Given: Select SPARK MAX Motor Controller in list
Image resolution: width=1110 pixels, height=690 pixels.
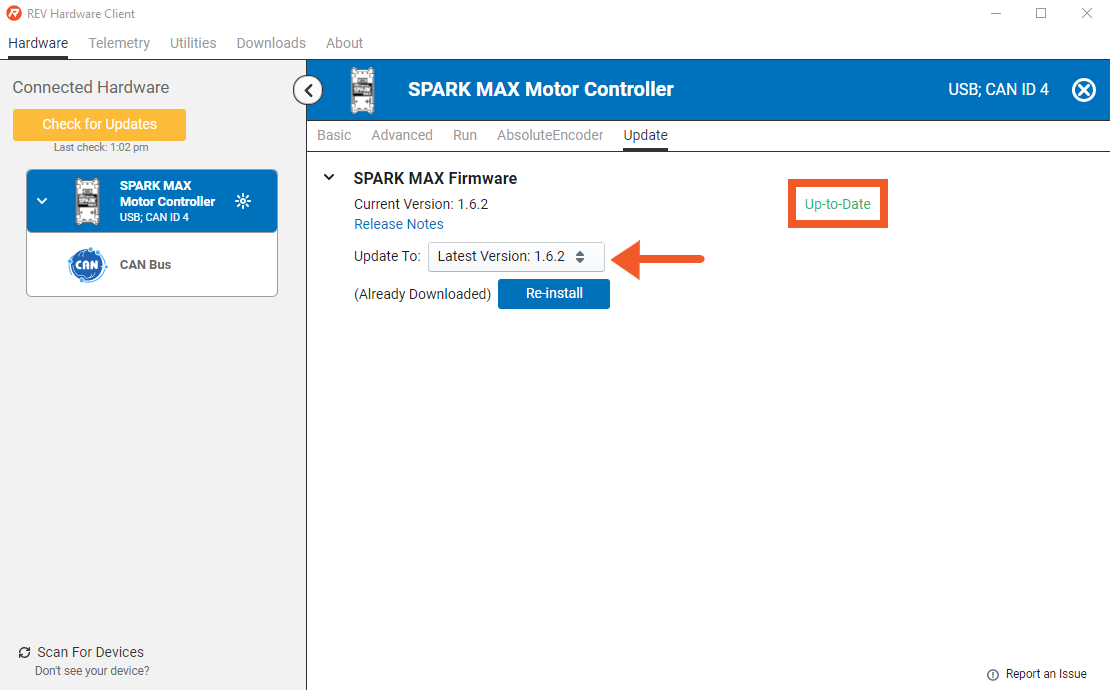Looking at the screenshot, I should pyautogui.click(x=151, y=201).
